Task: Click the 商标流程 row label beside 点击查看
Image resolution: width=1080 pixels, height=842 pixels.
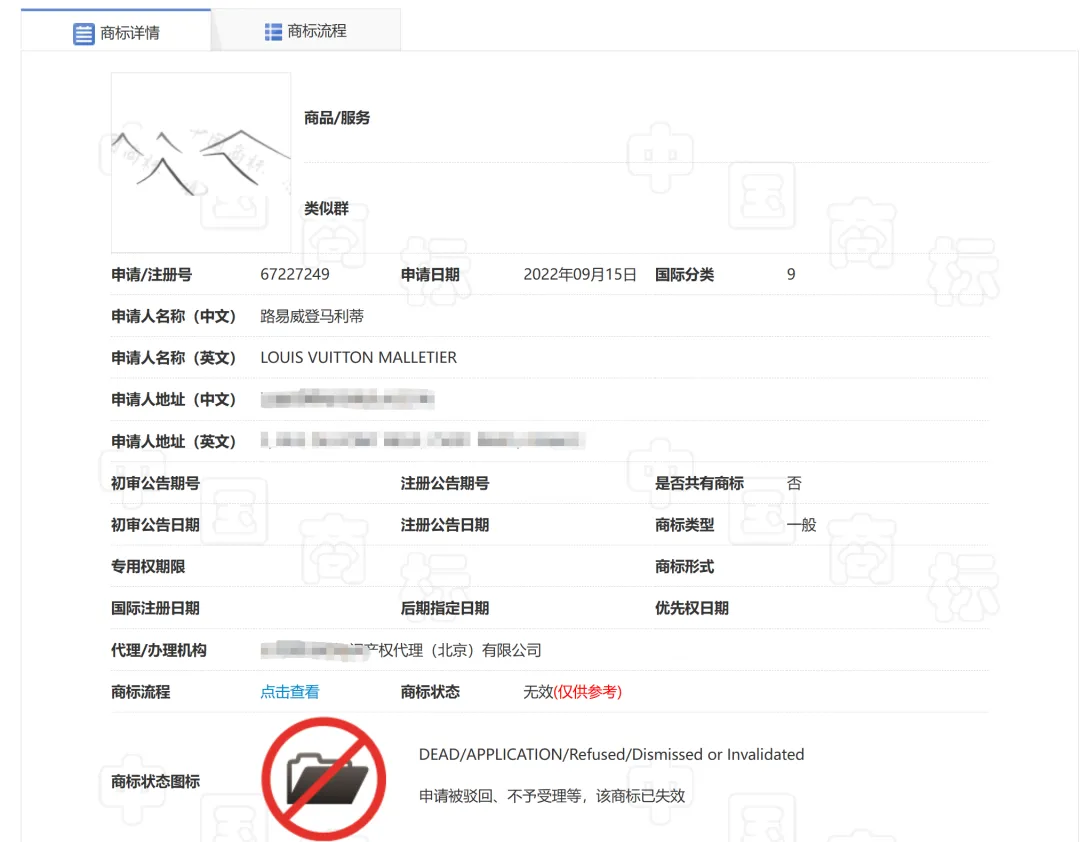Action: 141,692
